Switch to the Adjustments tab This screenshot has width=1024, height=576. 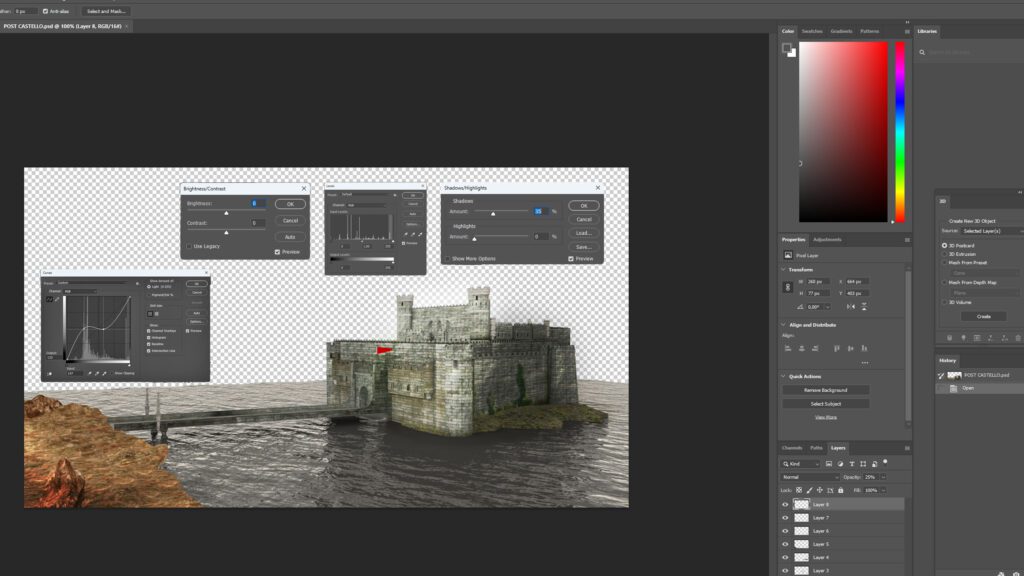[x=827, y=240]
